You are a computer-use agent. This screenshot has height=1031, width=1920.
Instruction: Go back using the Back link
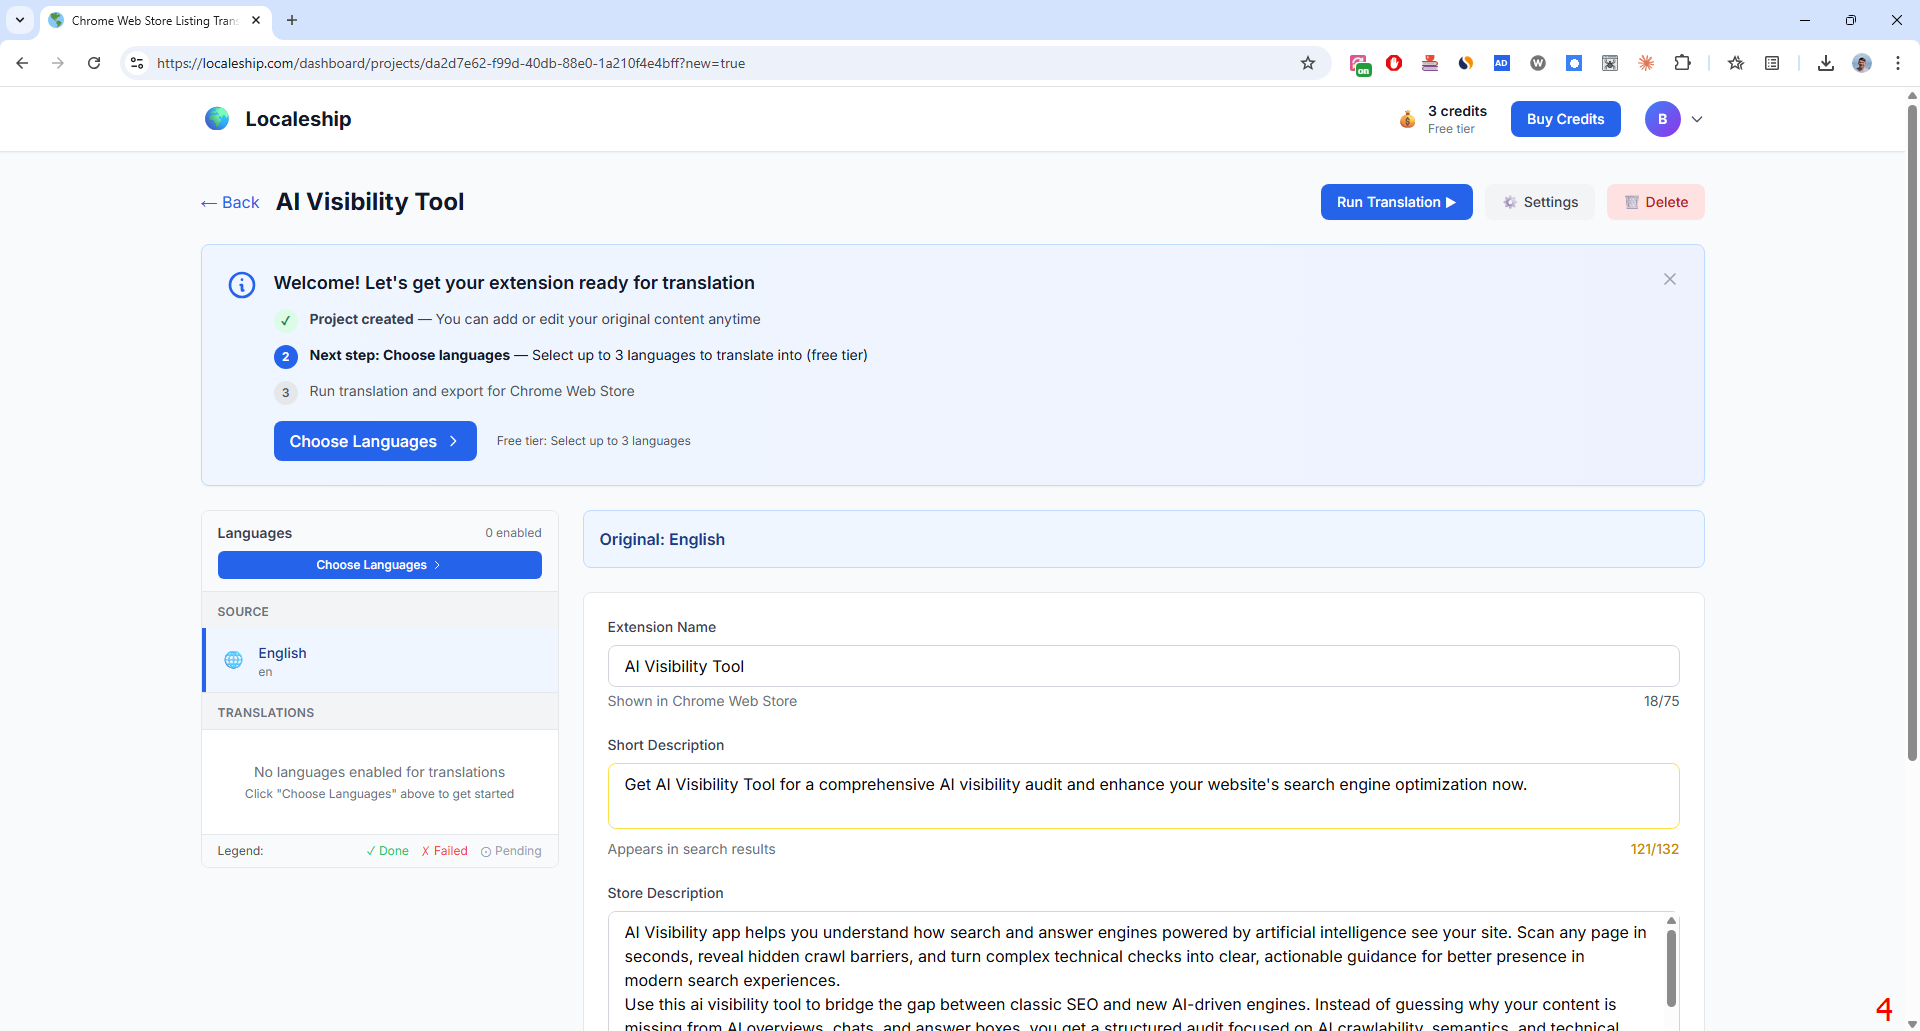(x=230, y=202)
